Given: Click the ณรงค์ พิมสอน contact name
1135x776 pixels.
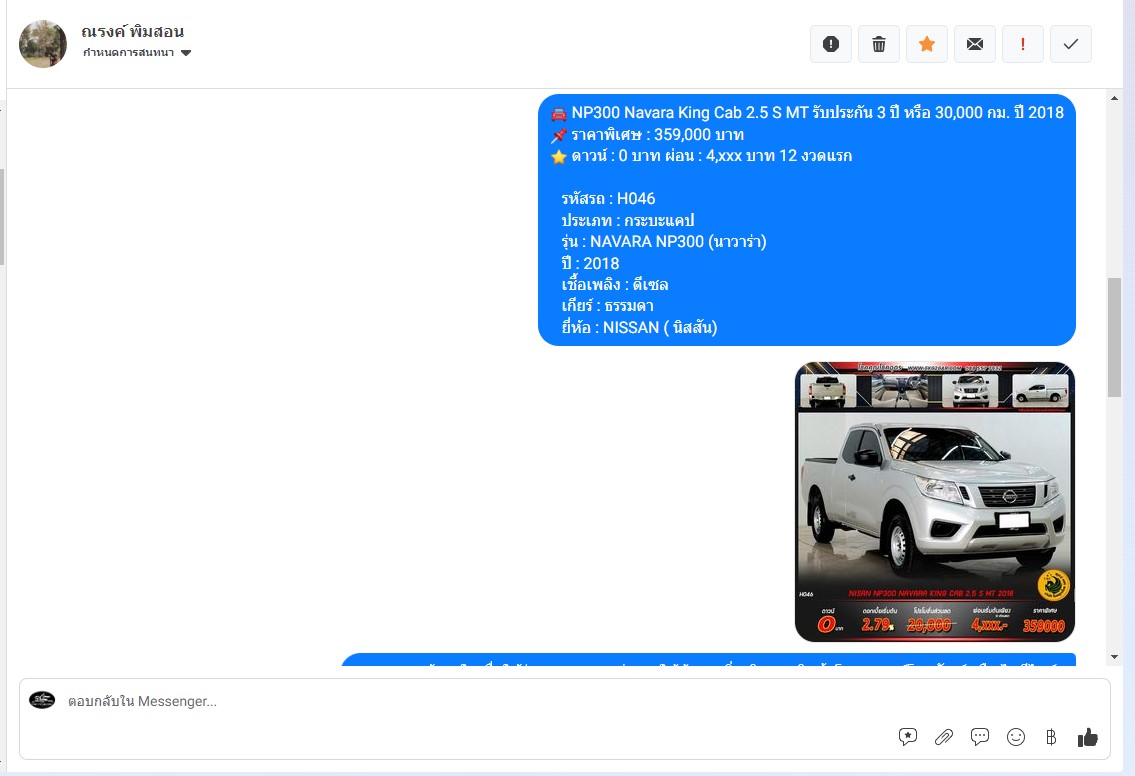Looking at the screenshot, I should (132, 31).
